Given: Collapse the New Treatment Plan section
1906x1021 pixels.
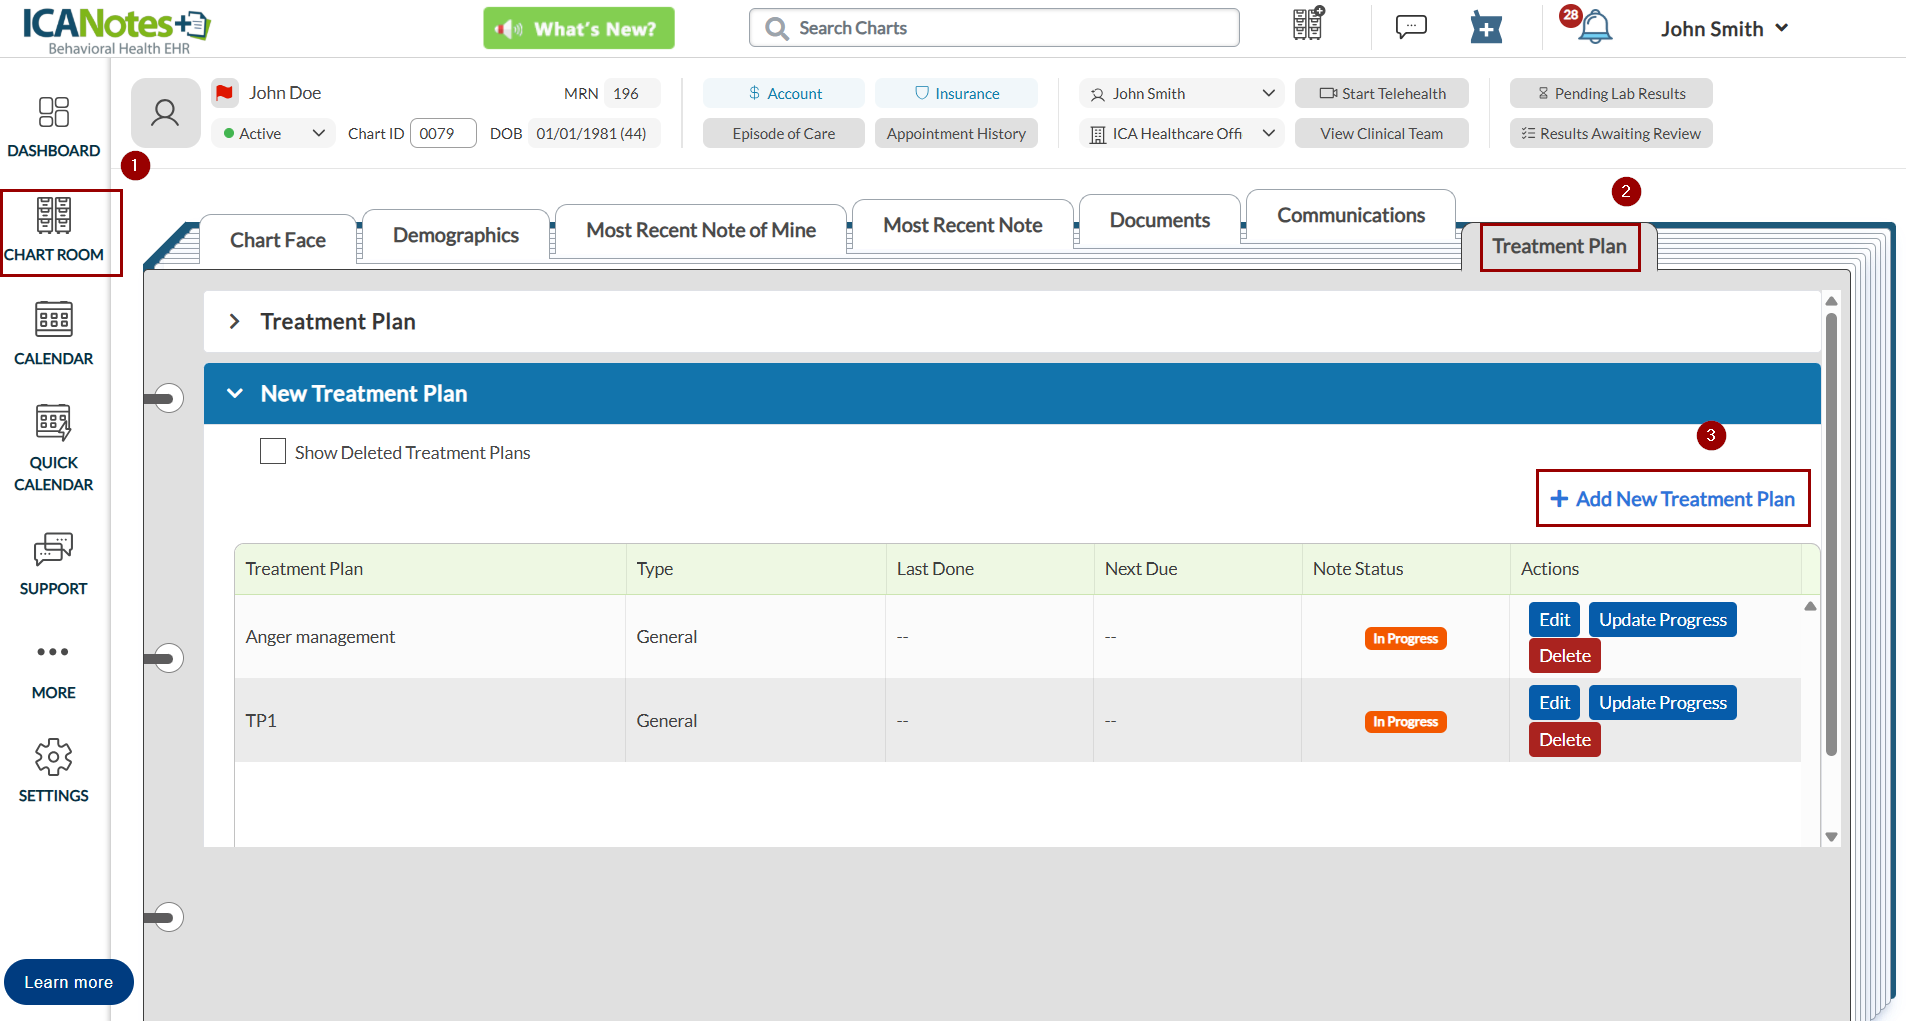Looking at the screenshot, I should point(235,393).
